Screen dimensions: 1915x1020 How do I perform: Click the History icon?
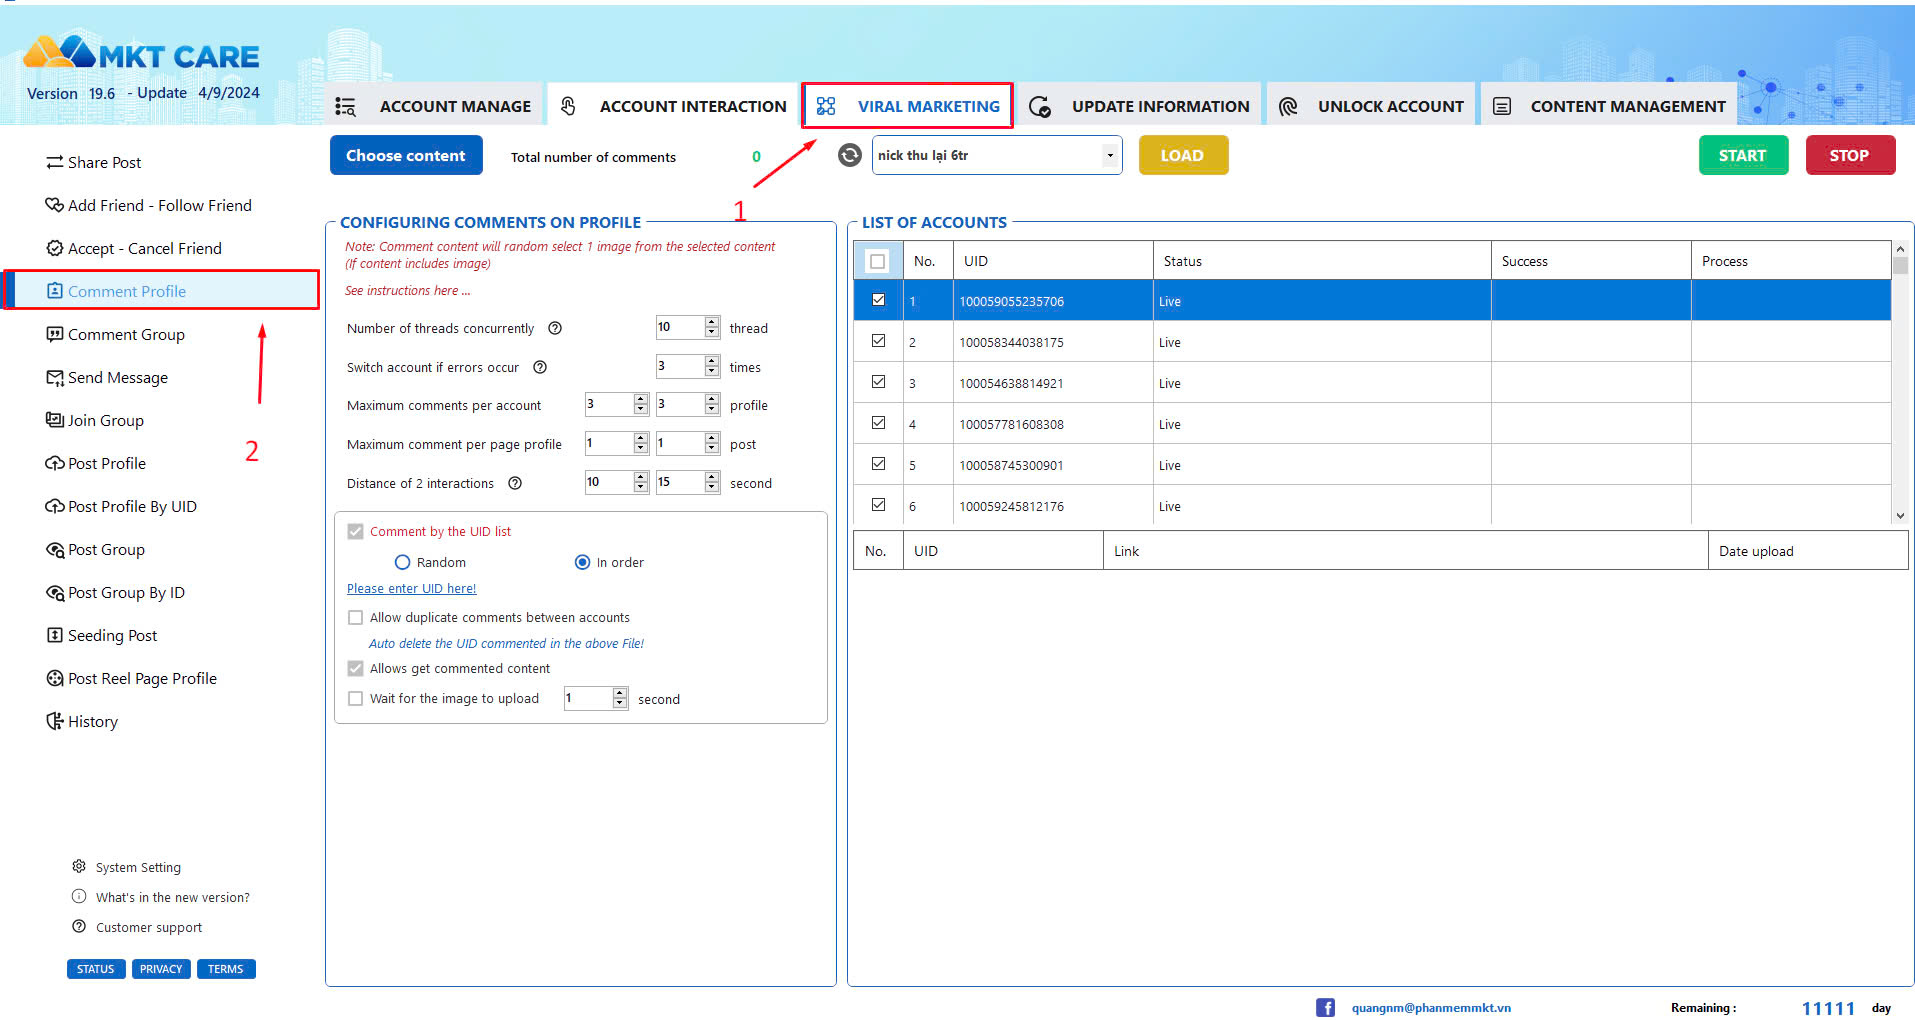pyautogui.click(x=55, y=721)
